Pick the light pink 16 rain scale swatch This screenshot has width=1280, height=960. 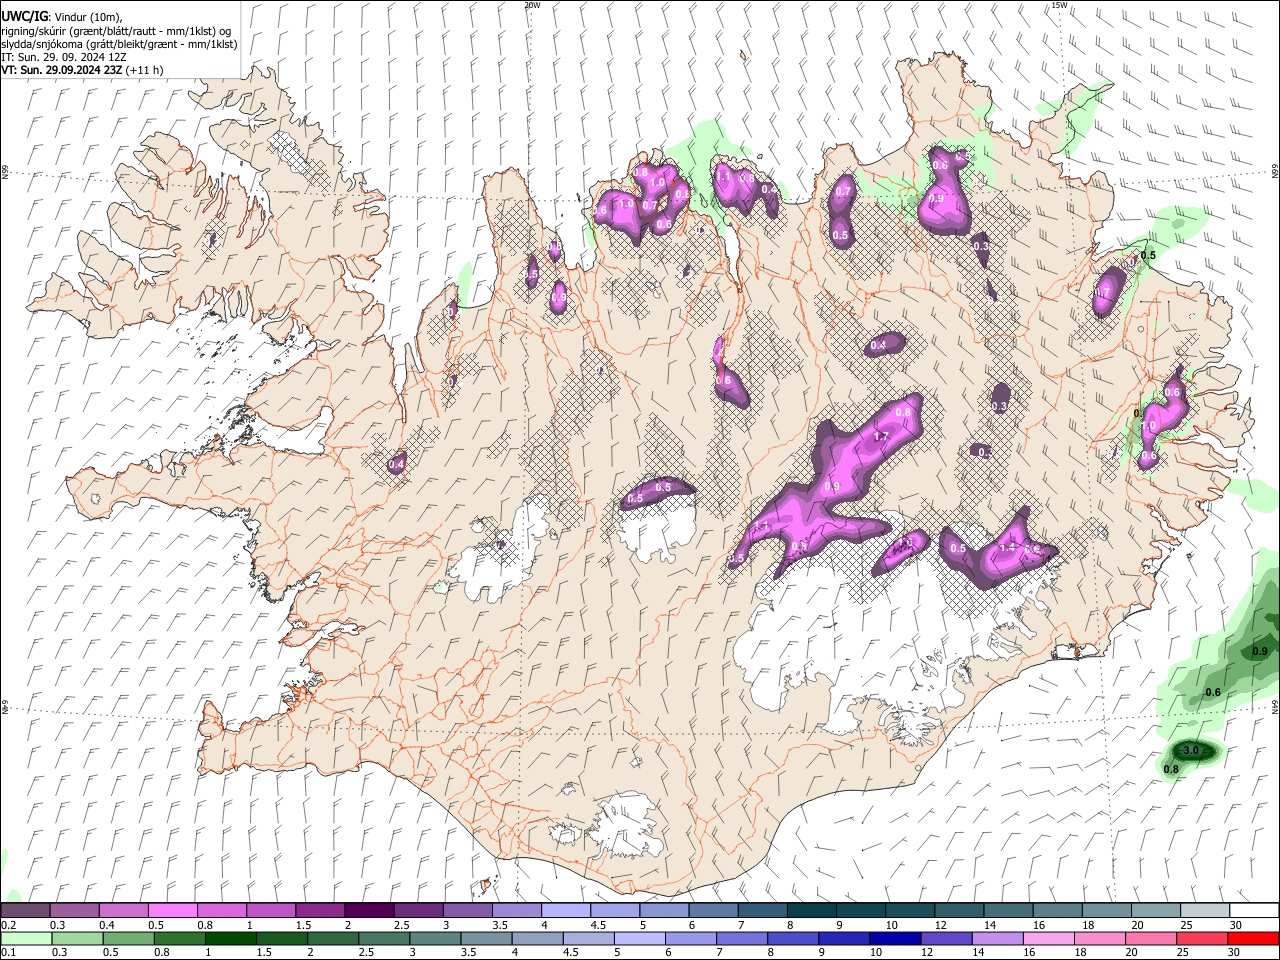click(1048, 938)
